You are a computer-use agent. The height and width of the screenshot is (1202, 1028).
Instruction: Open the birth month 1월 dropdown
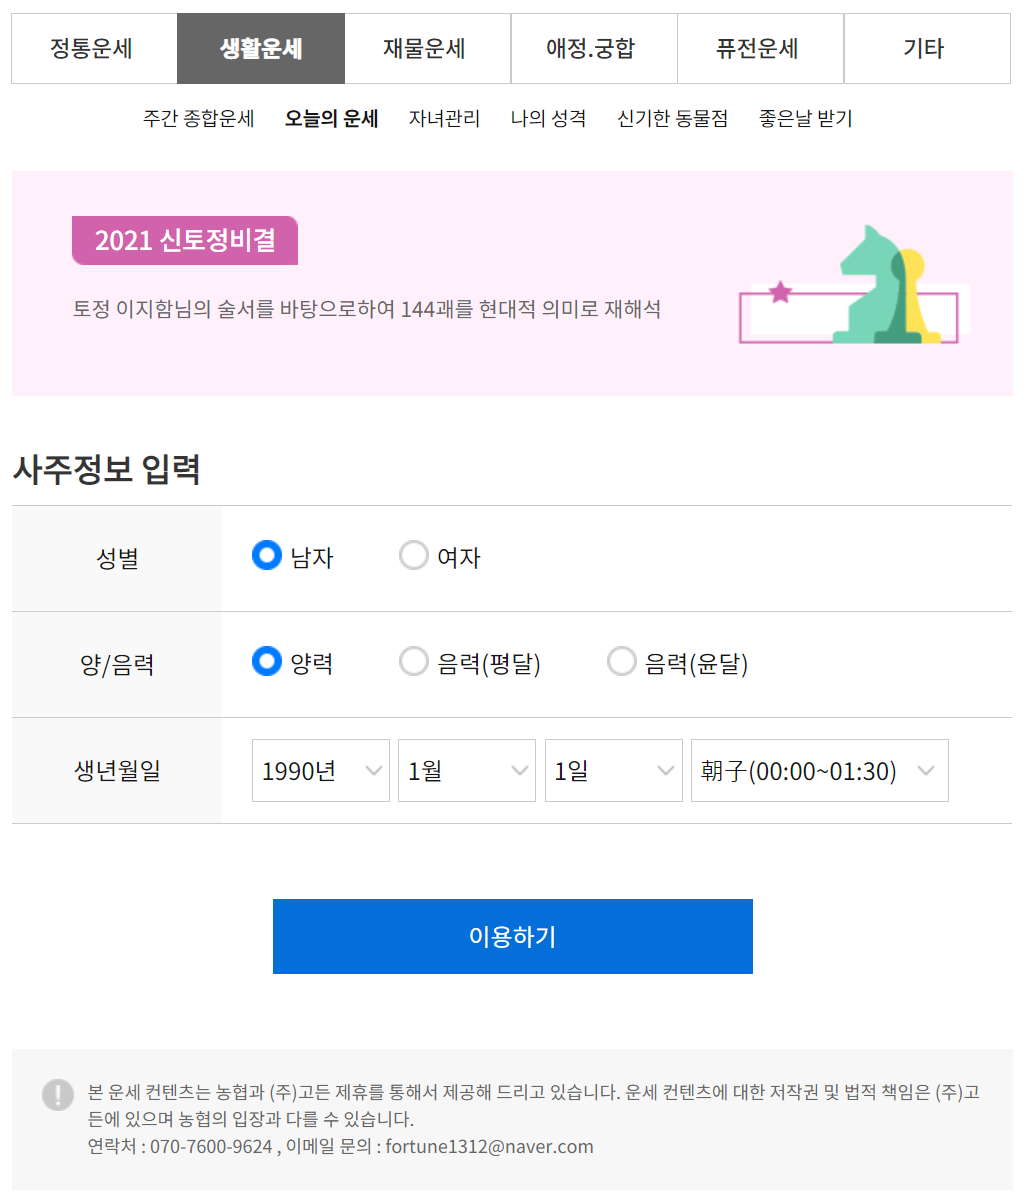pos(466,771)
